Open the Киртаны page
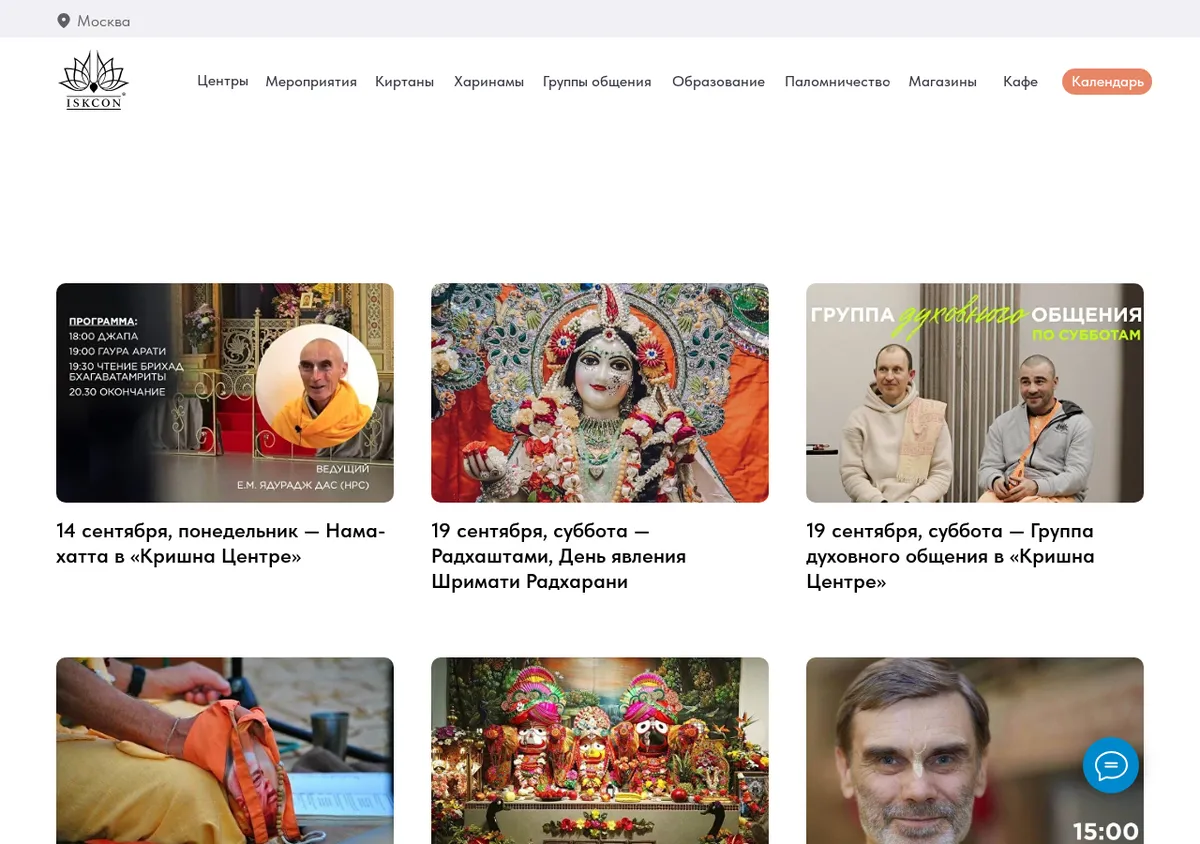Screen dimensions: 1200x844 coord(404,82)
